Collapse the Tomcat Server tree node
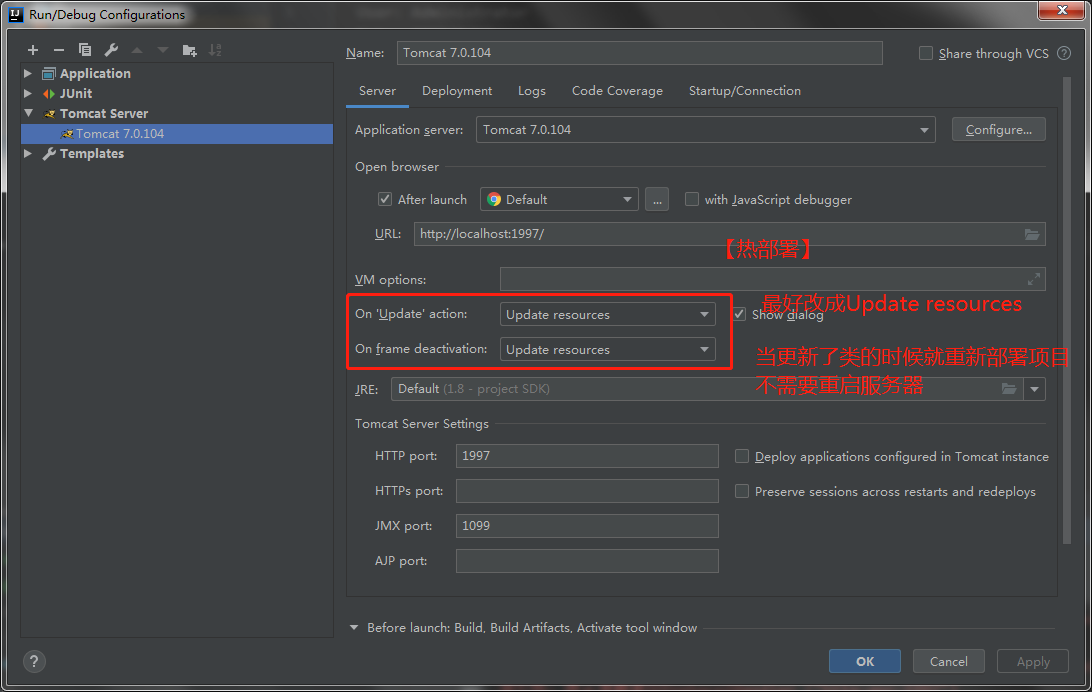Screen dimensions: 1092x692 tap(29, 113)
